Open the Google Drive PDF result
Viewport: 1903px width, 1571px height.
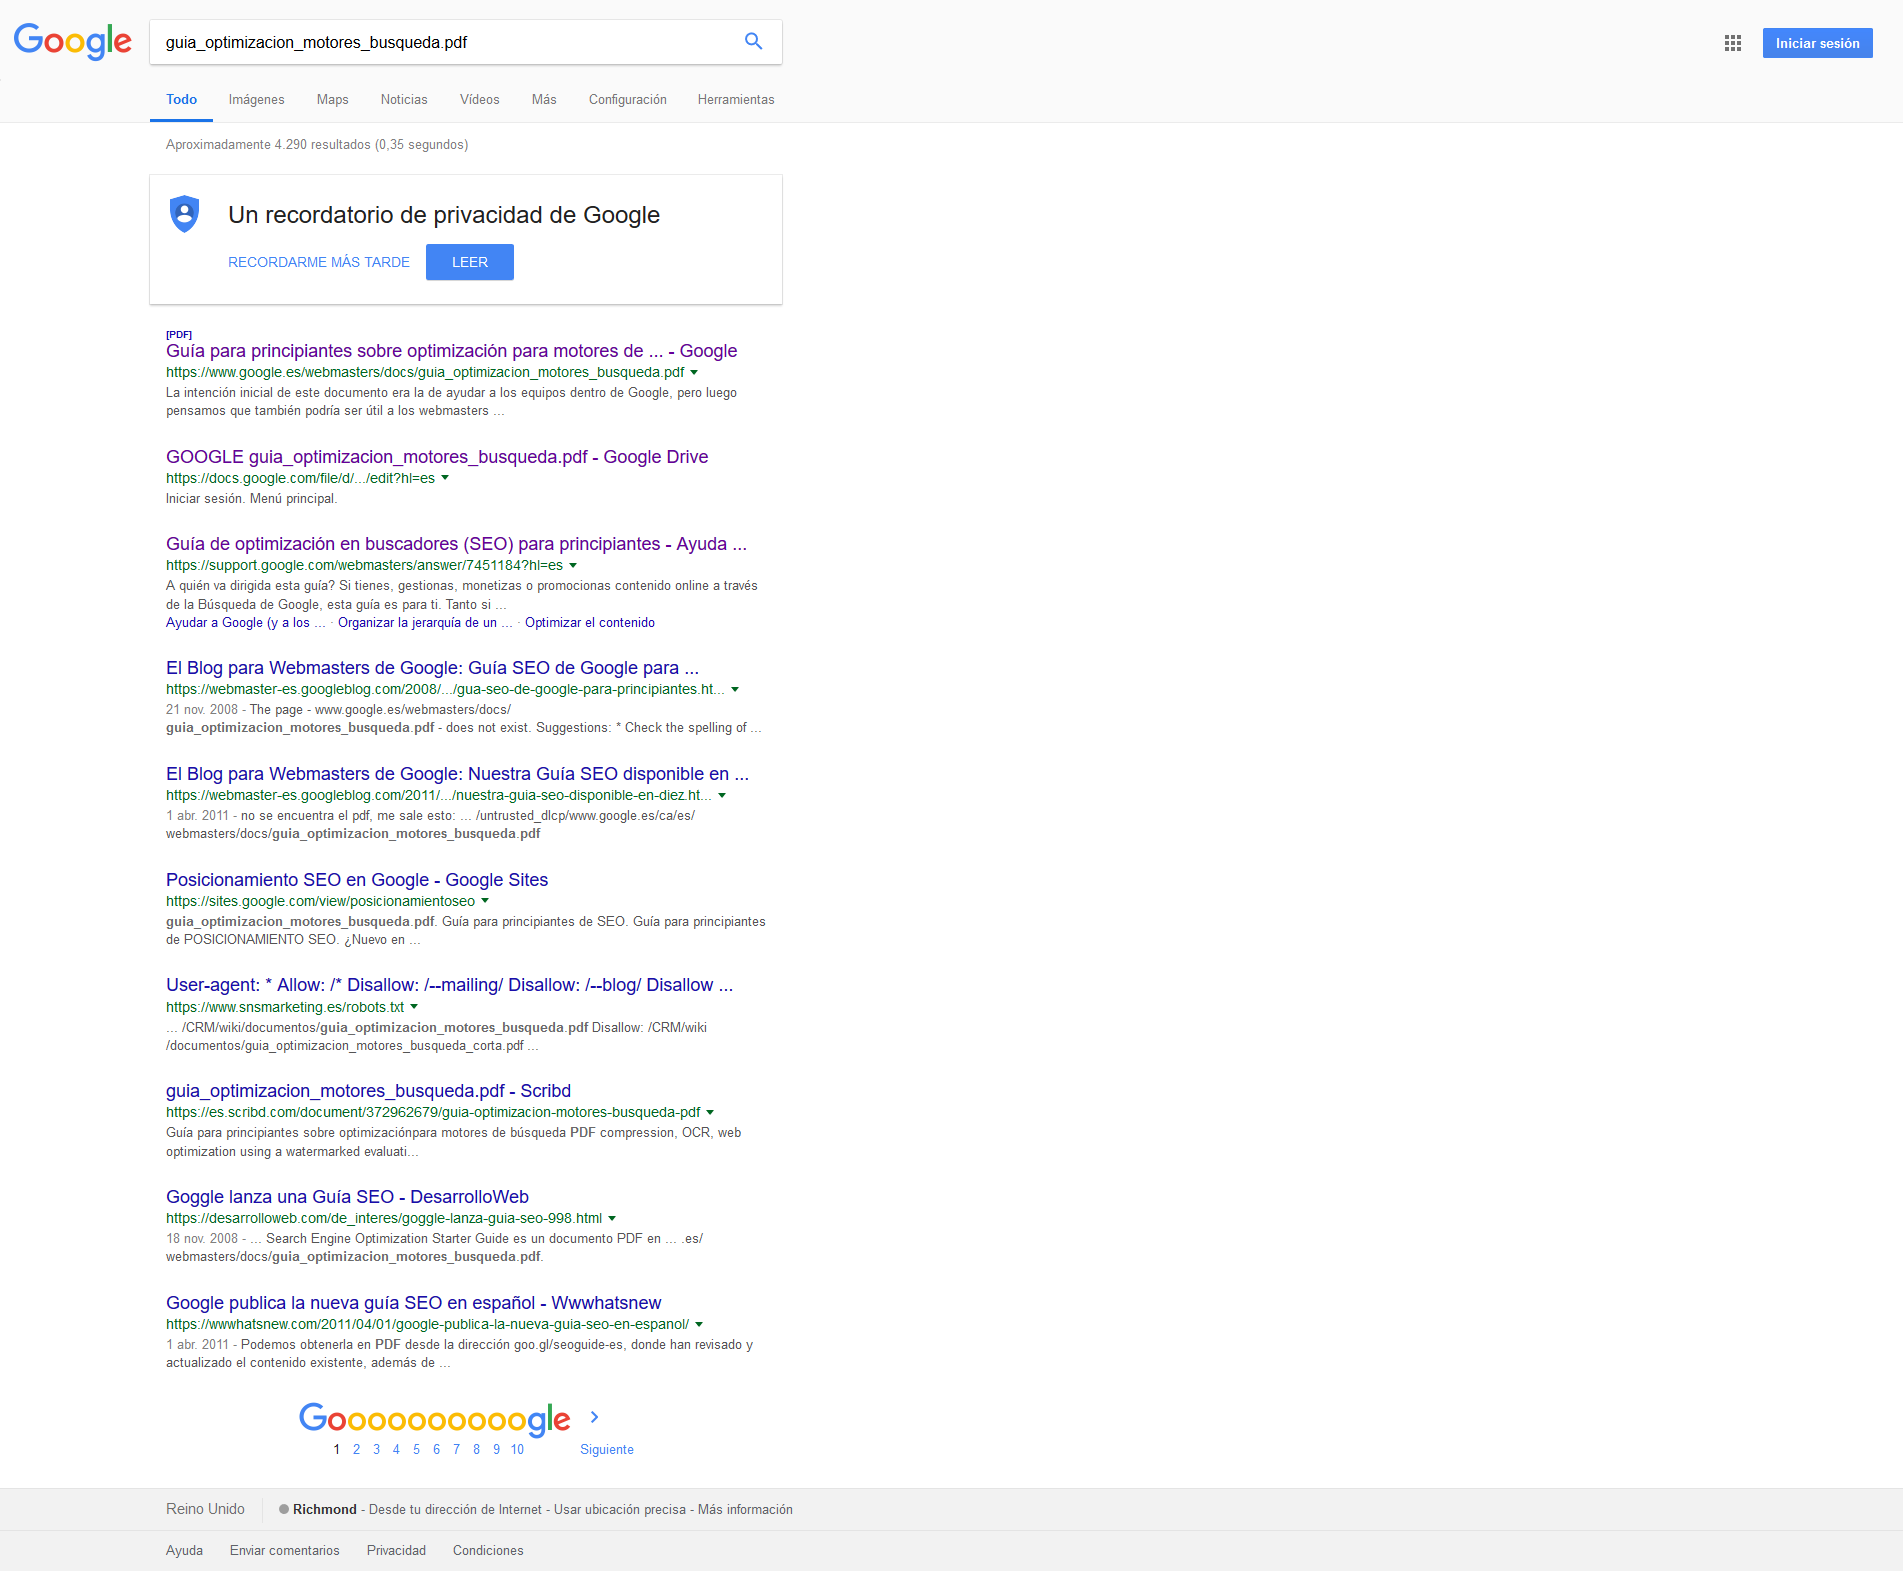click(437, 457)
